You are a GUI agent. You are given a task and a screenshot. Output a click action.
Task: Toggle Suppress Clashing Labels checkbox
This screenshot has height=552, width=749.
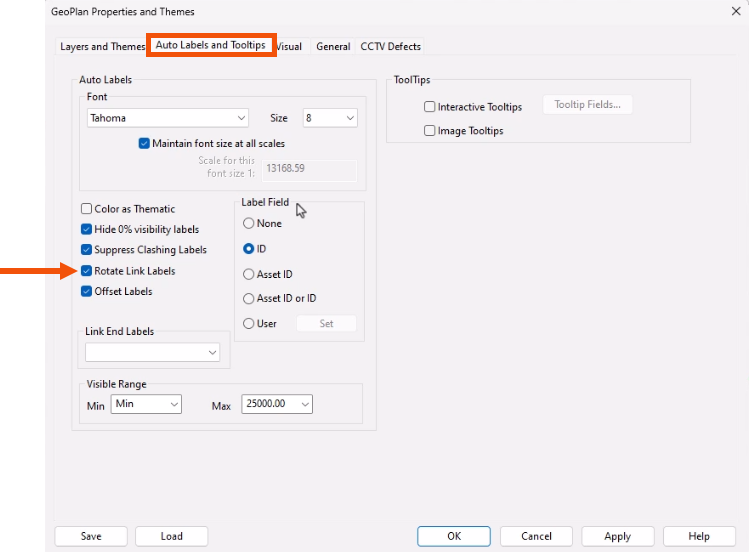point(86,250)
